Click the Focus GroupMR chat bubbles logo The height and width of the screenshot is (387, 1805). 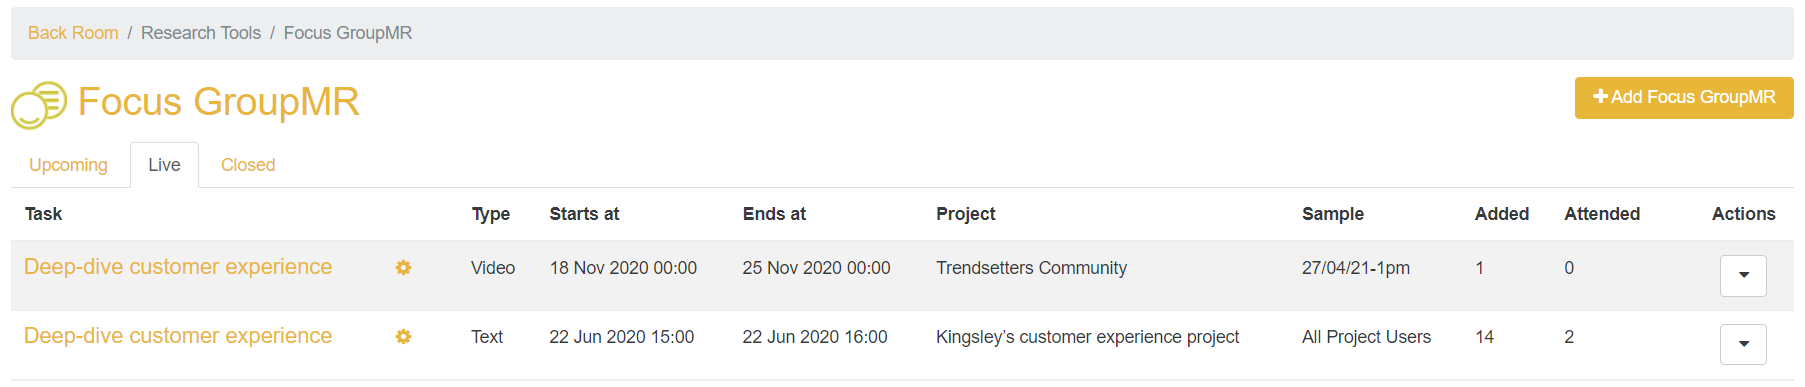[x=39, y=104]
